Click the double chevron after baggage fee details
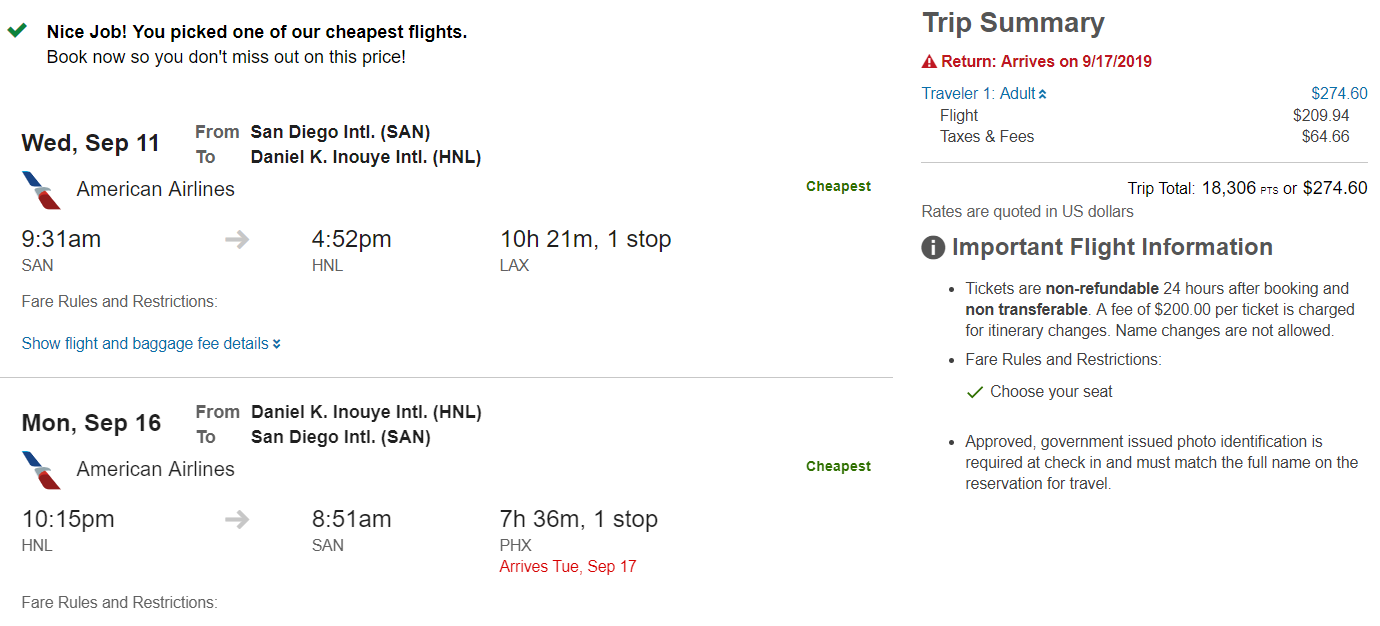The image size is (1380, 626). coord(277,345)
